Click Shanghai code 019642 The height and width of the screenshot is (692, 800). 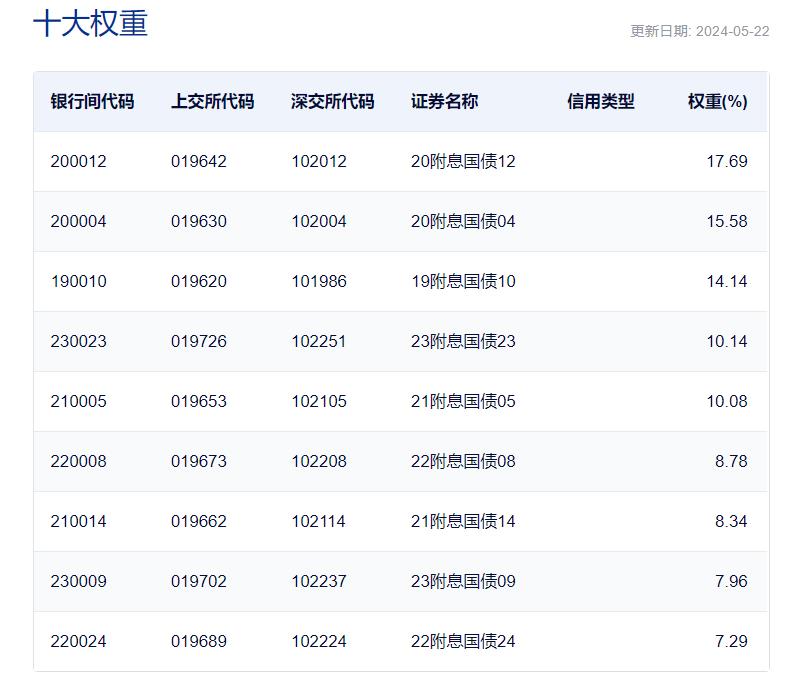point(199,161)
